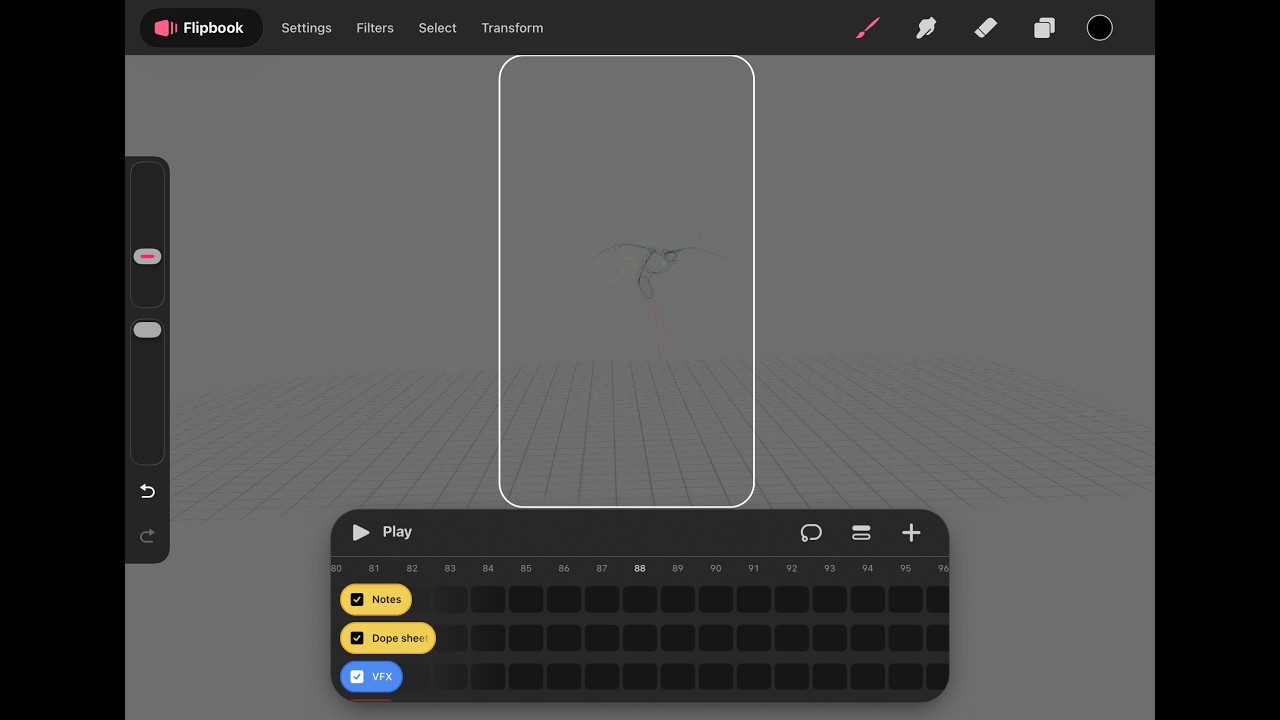This screenshot has height=720, width=1280.
Task: Open the Layers panel icon
Action: point(1044,28)
